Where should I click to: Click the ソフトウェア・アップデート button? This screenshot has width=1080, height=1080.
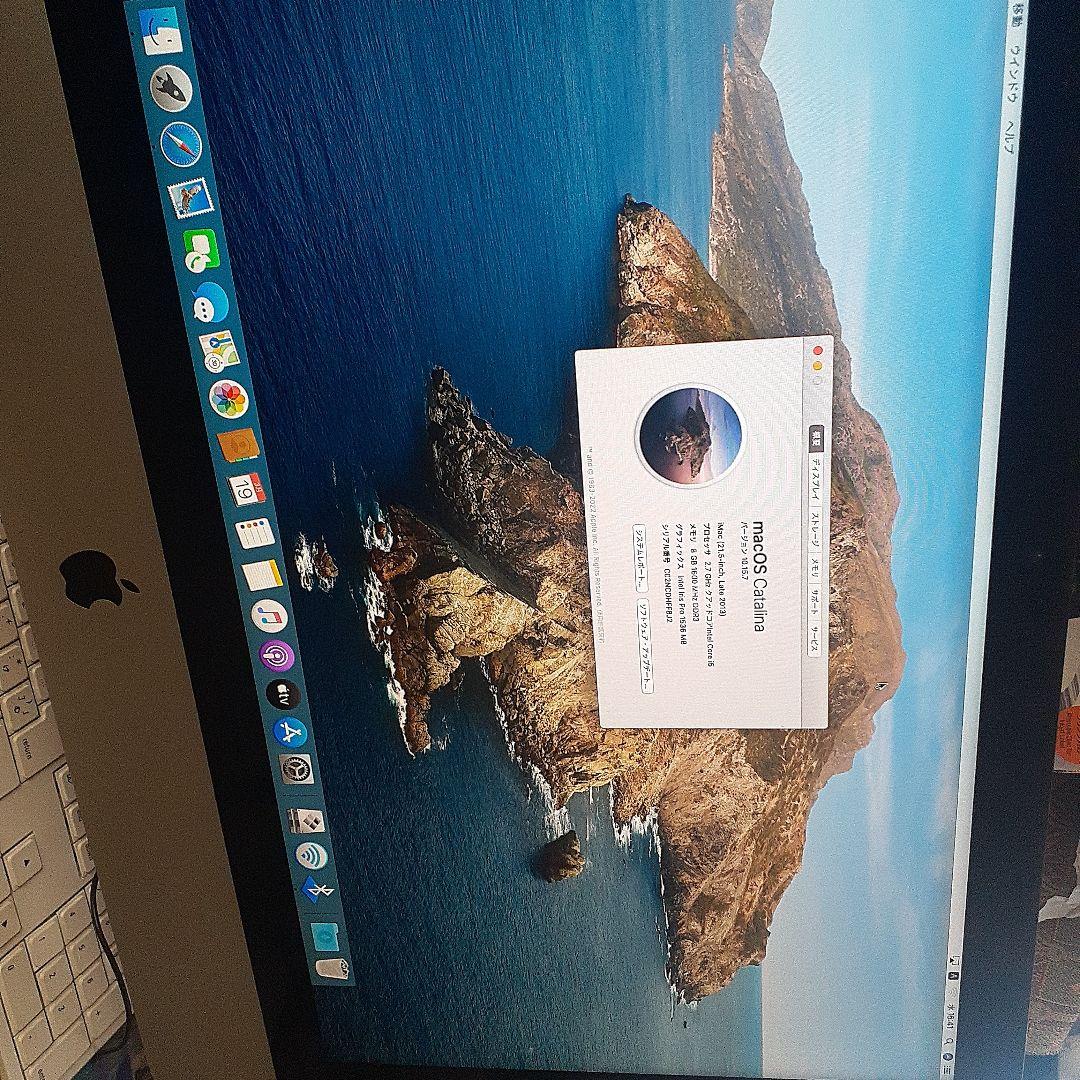(643, 645)
